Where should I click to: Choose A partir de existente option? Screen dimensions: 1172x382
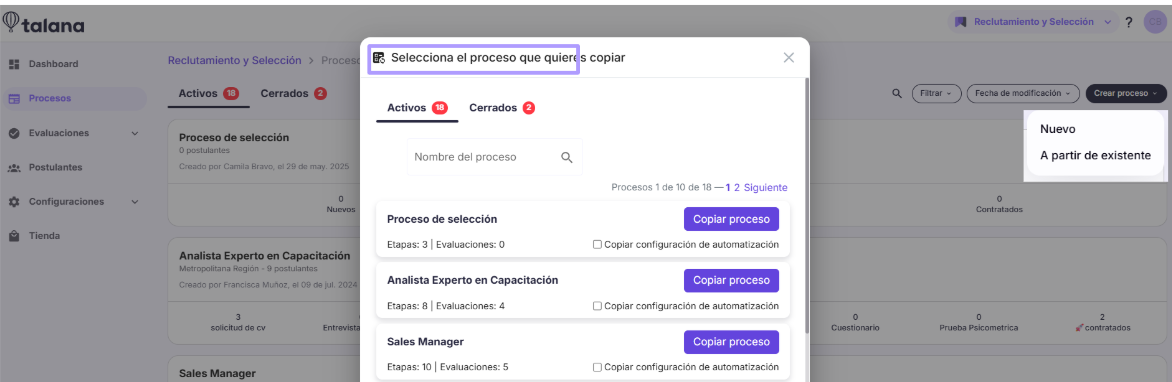pyautogui.click(x=1096, y=155)
